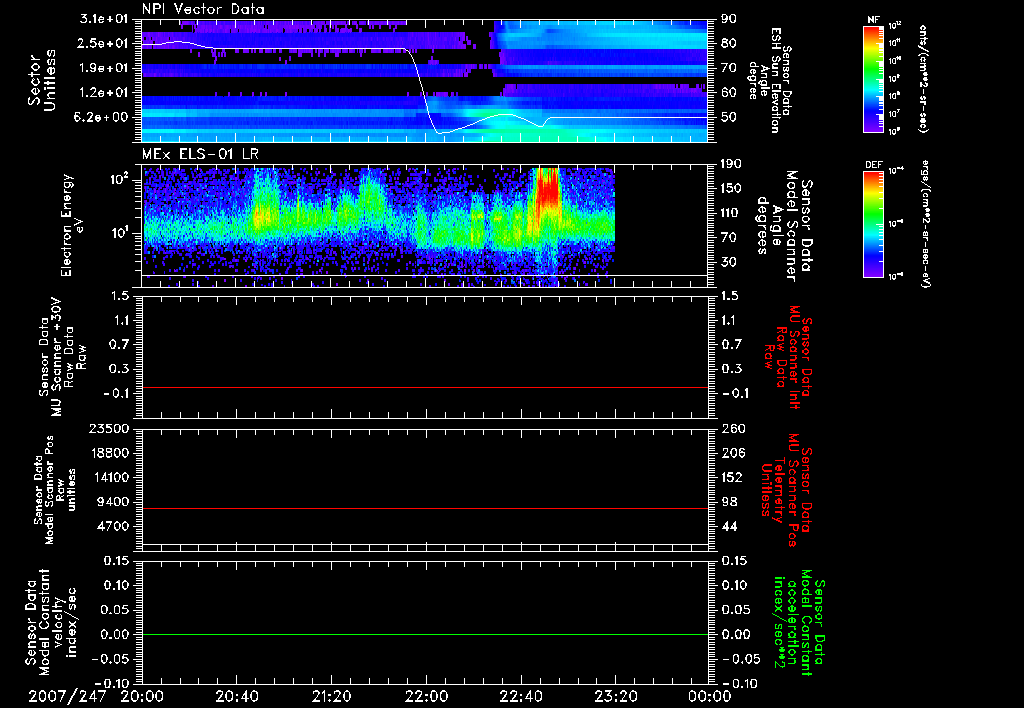Click the MU Scanner +30V Raw Data label
Image resolution: width=1024 pixels, height=708 pixels.
[x=63, y=357]
